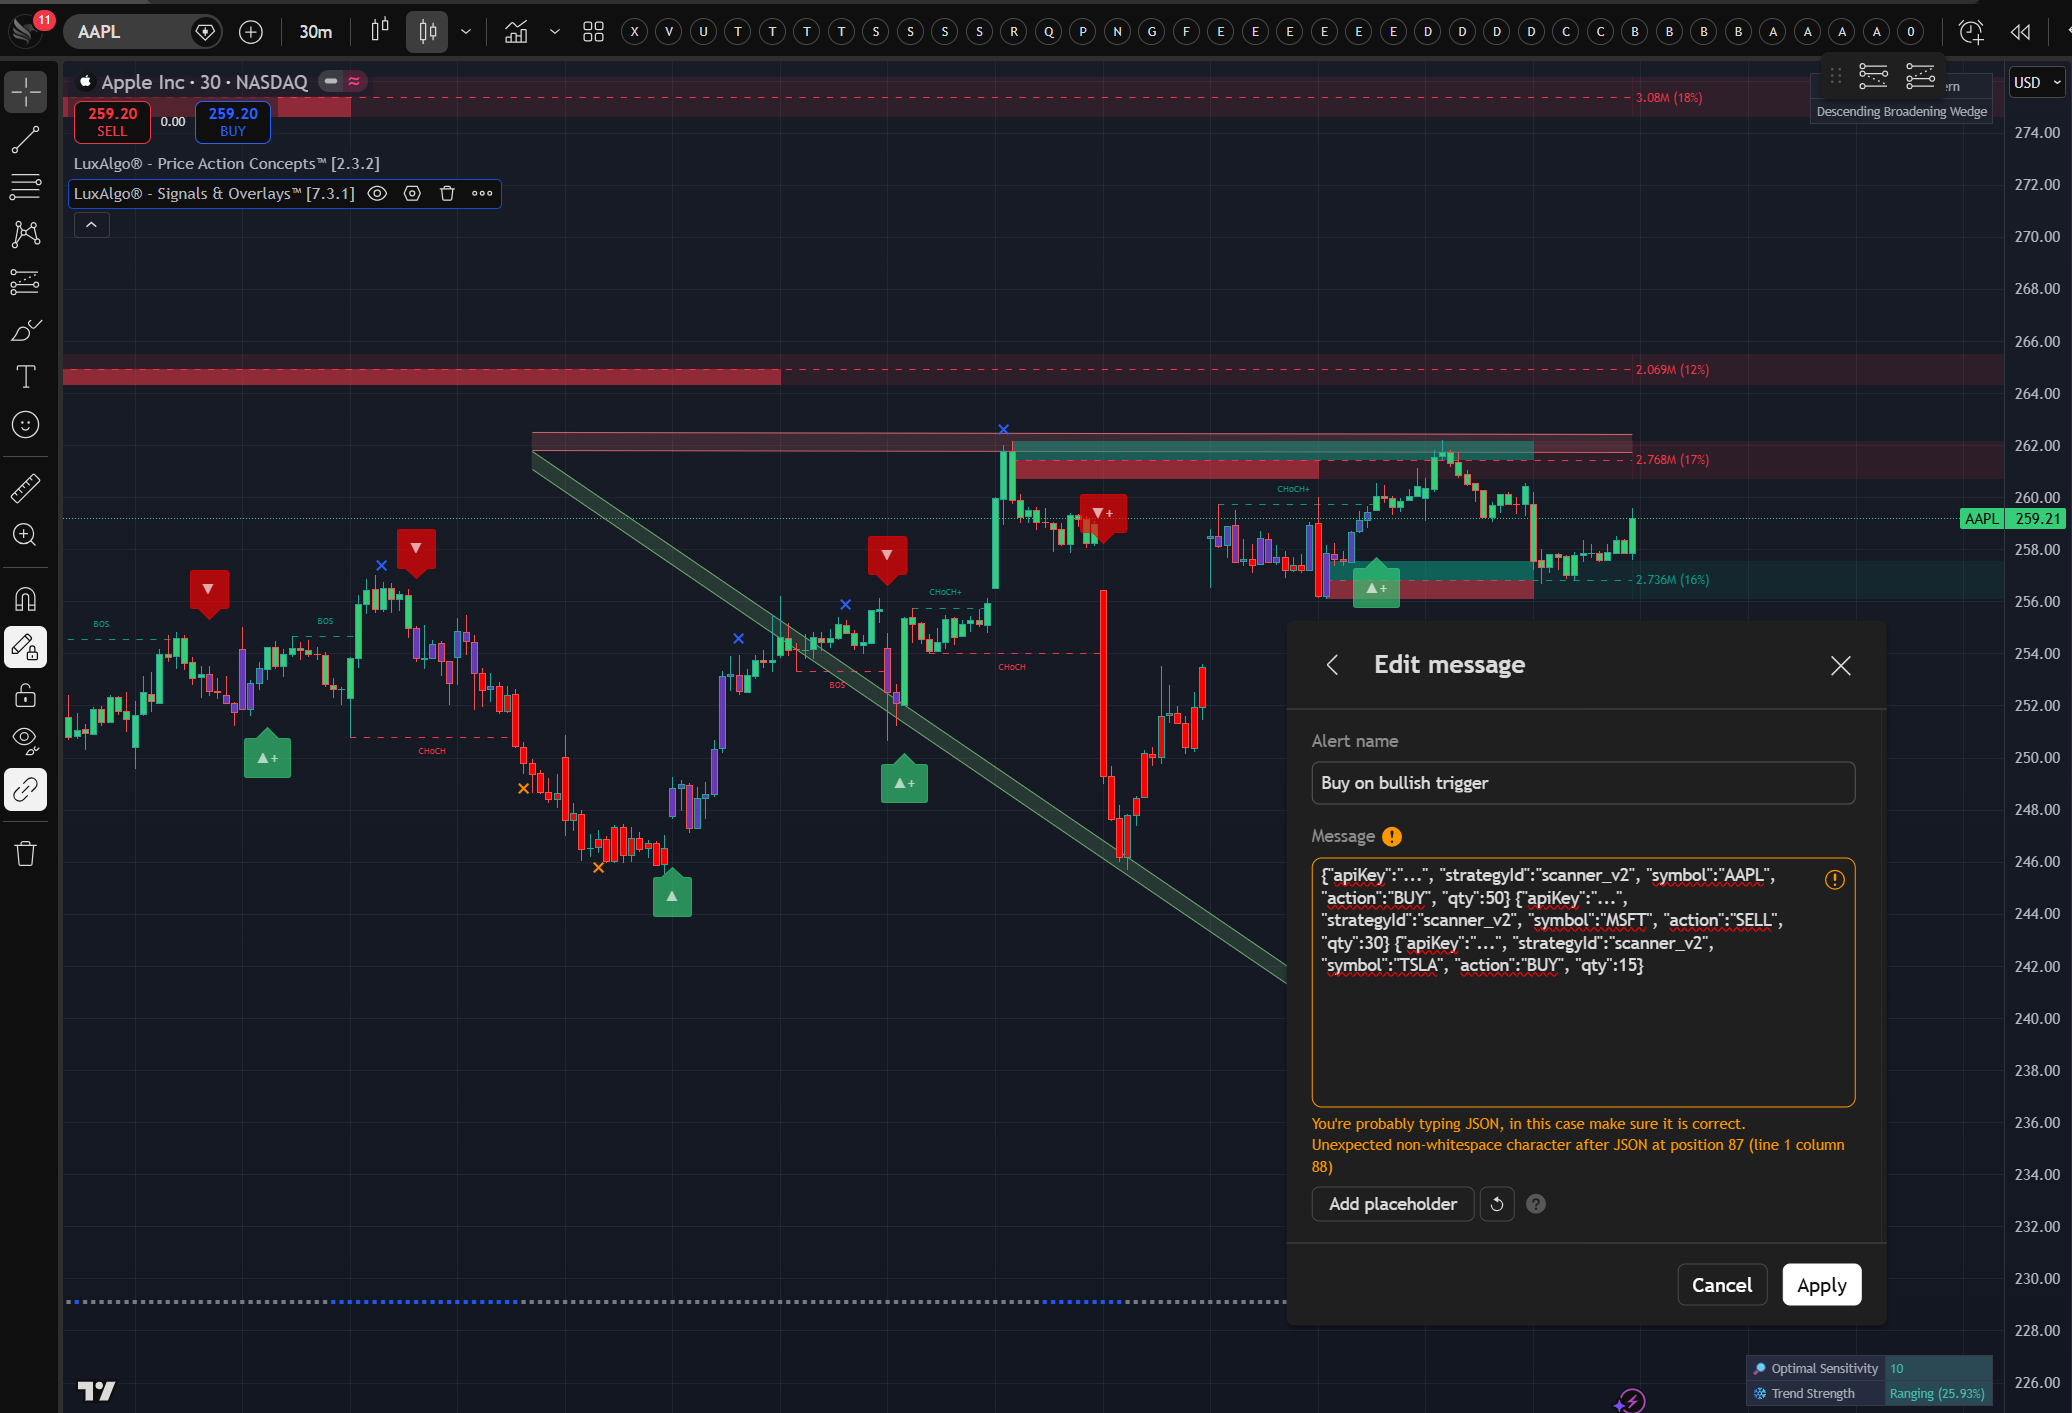
Task: Open the placeholder help question mark
Action: pos(1536,1204)
